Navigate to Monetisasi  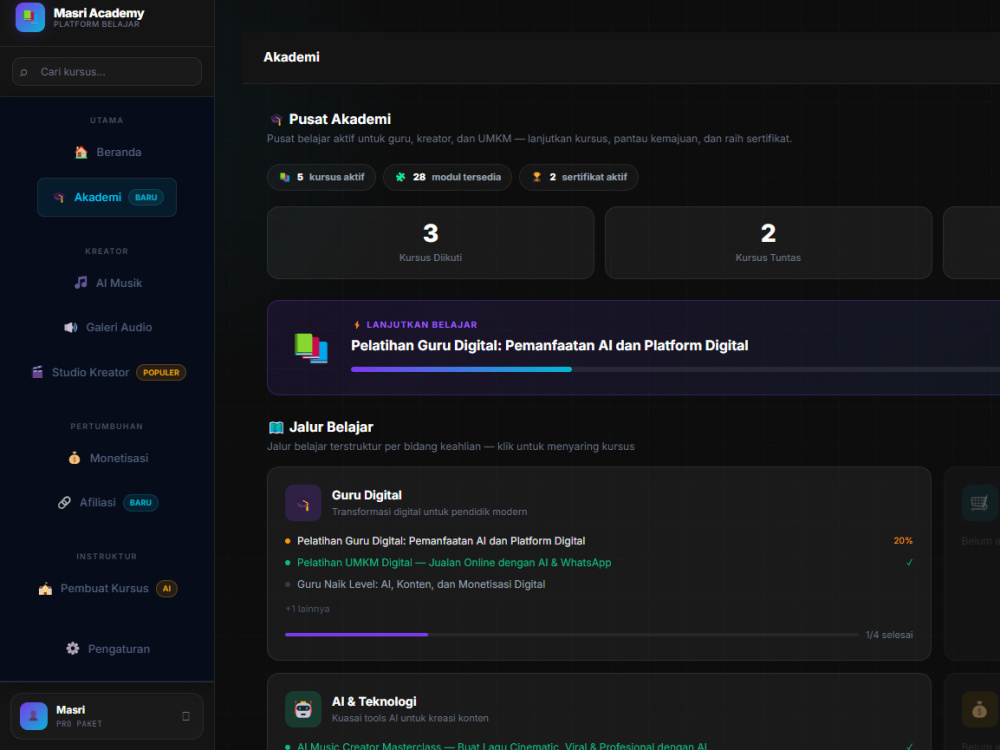point(107,458)
